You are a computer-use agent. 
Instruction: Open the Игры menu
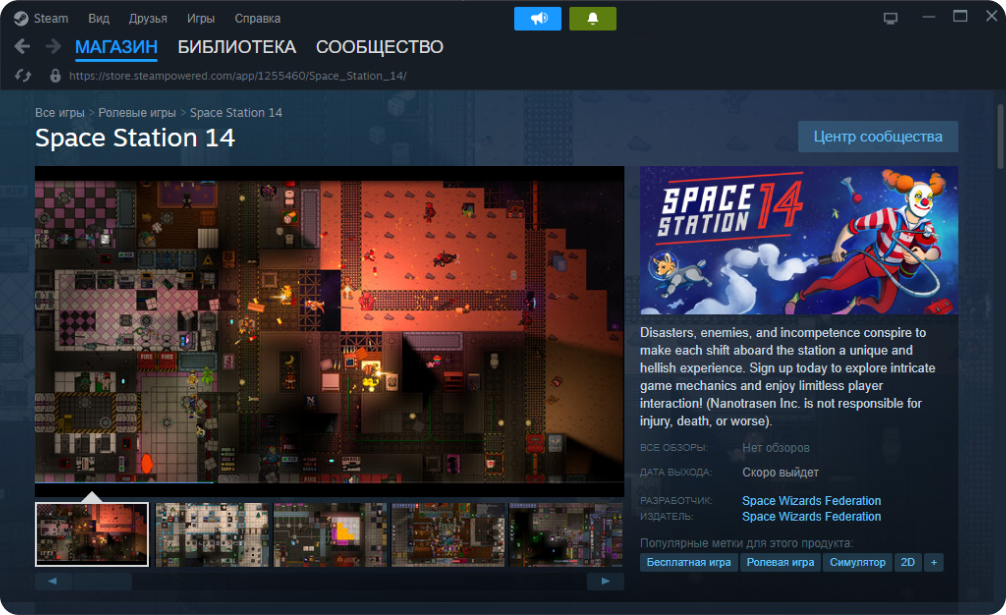point(200,18)
